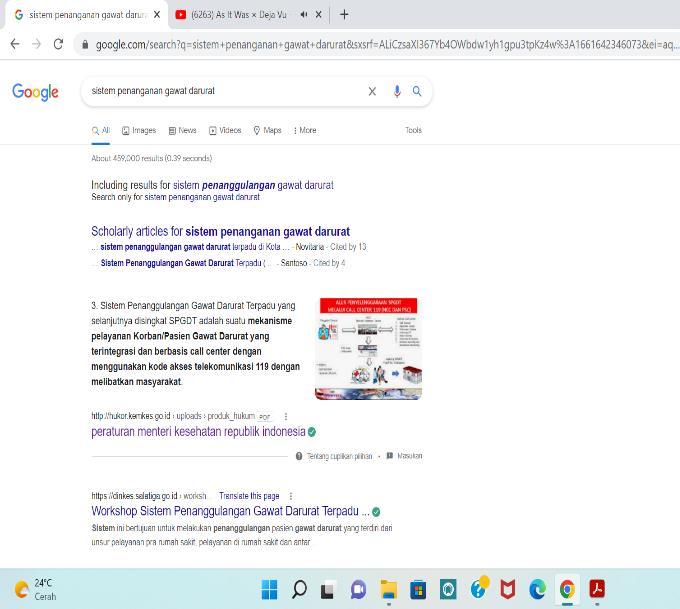Open Task View on the taskbar
The height and width of the screenshot is (609, 680).
click(329, 589)
